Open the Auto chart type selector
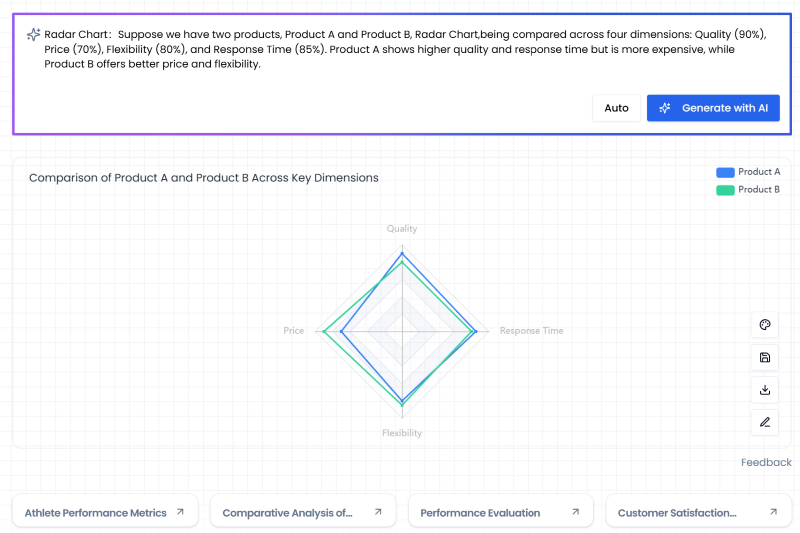 point(616,108)
